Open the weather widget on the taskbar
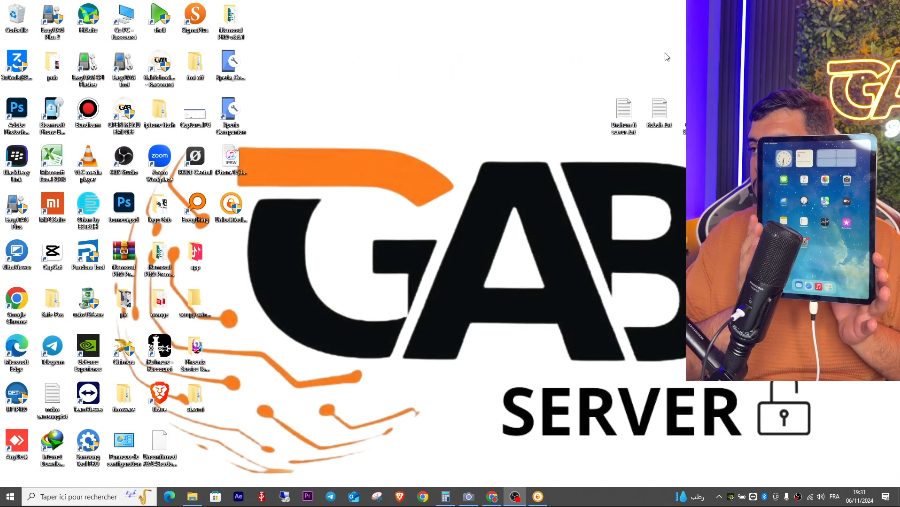The width and height of the screenshot is (900, 507). tap(690, 497)
